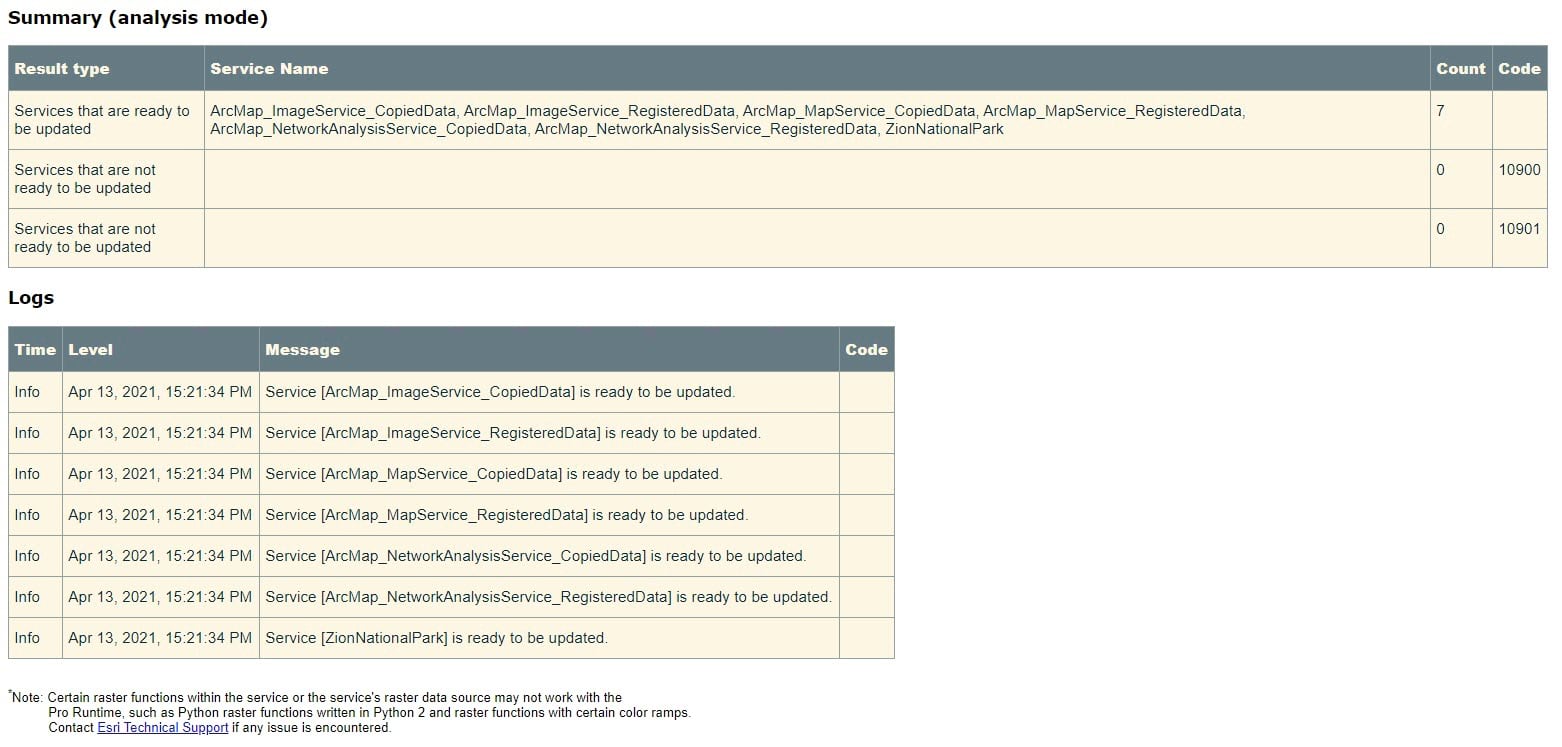This screenshot has height=747, width=1562.
Task: Click the Time column header in Logs table
Action: tap(35, 349)
